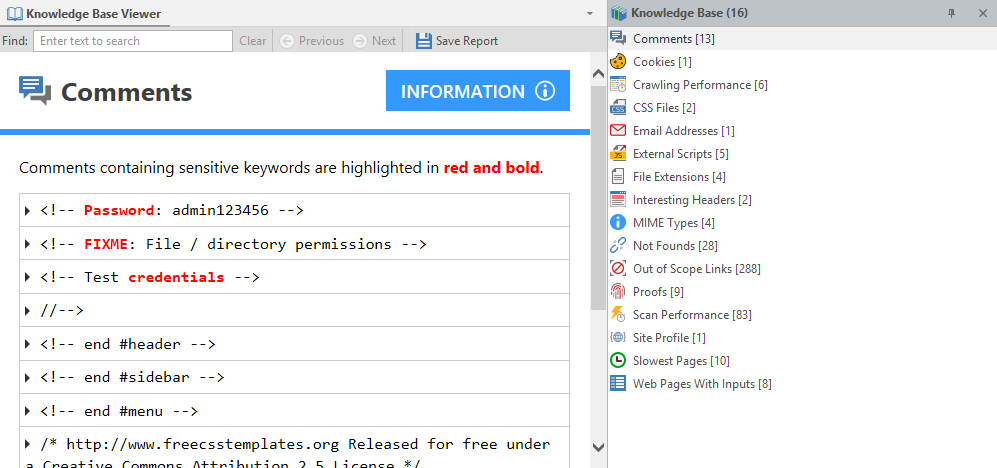The height and width of the screenshot is (468, 997).
Task: Select the File Extensions document icon
Action: click(618, 176)
